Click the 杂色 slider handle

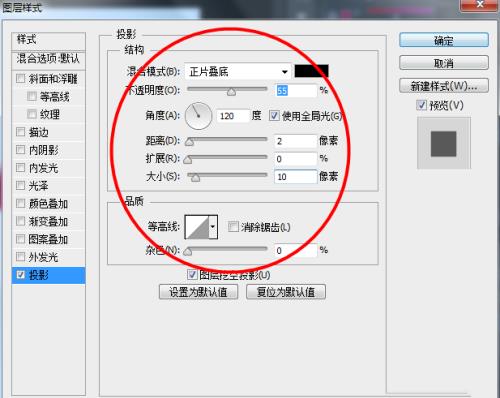(188, 251)
